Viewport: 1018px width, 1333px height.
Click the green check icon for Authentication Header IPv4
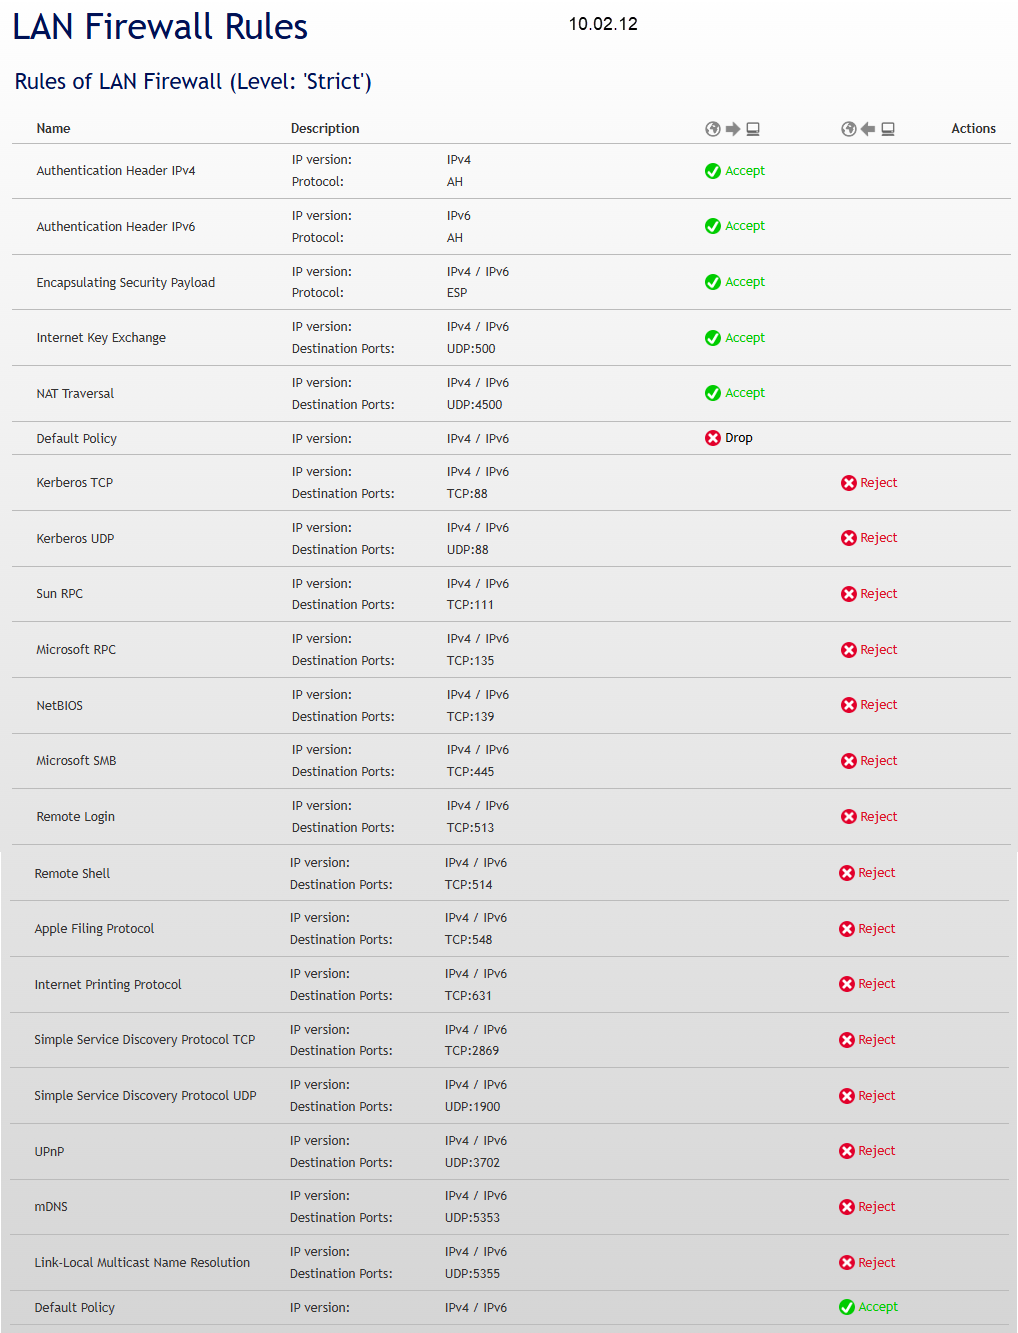[713, 171]
